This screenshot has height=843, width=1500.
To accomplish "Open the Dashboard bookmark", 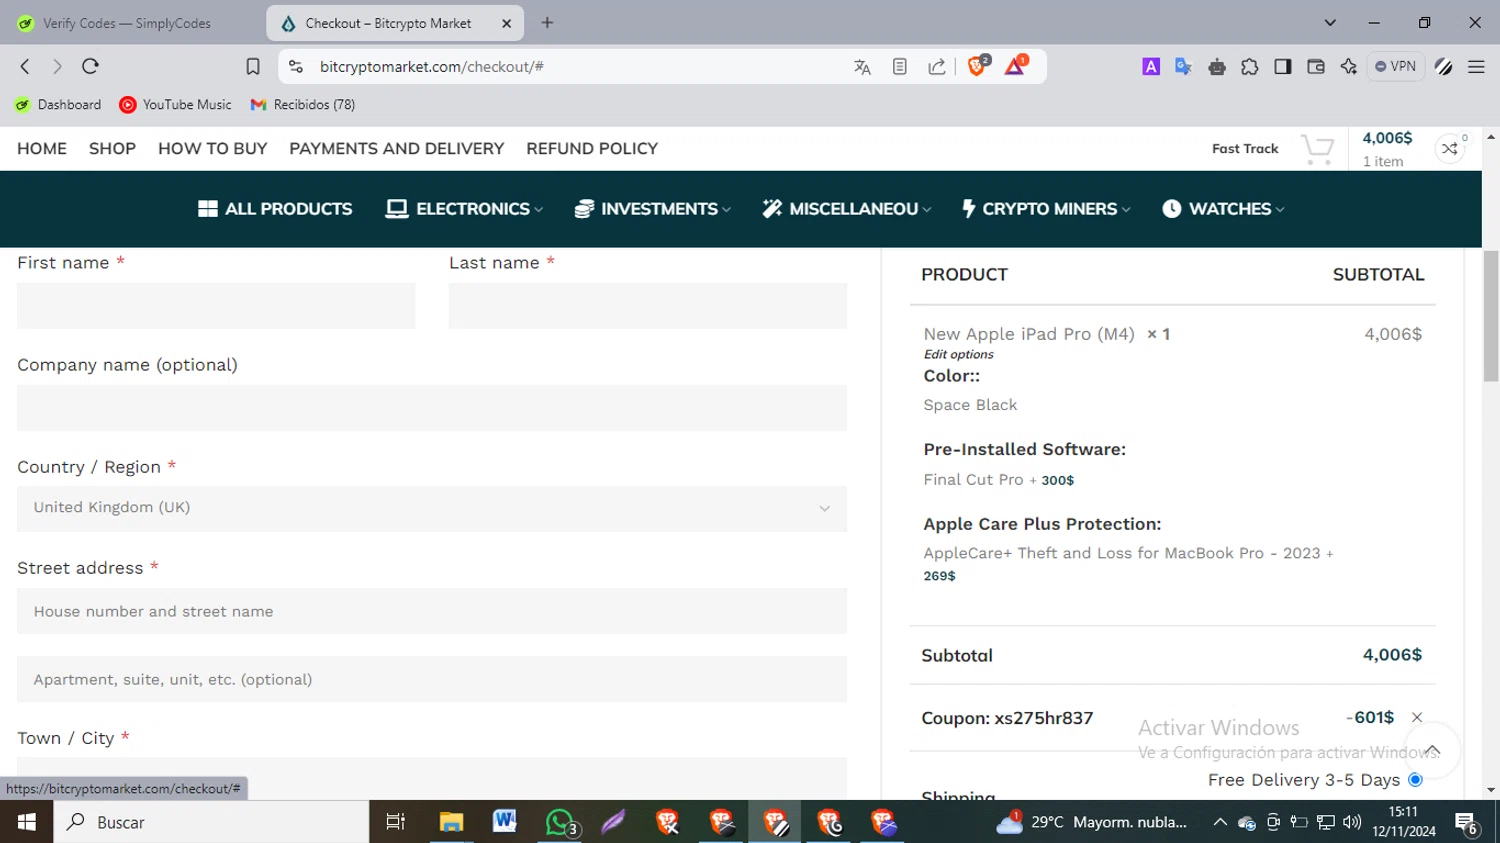I will [x=58, y=104].
